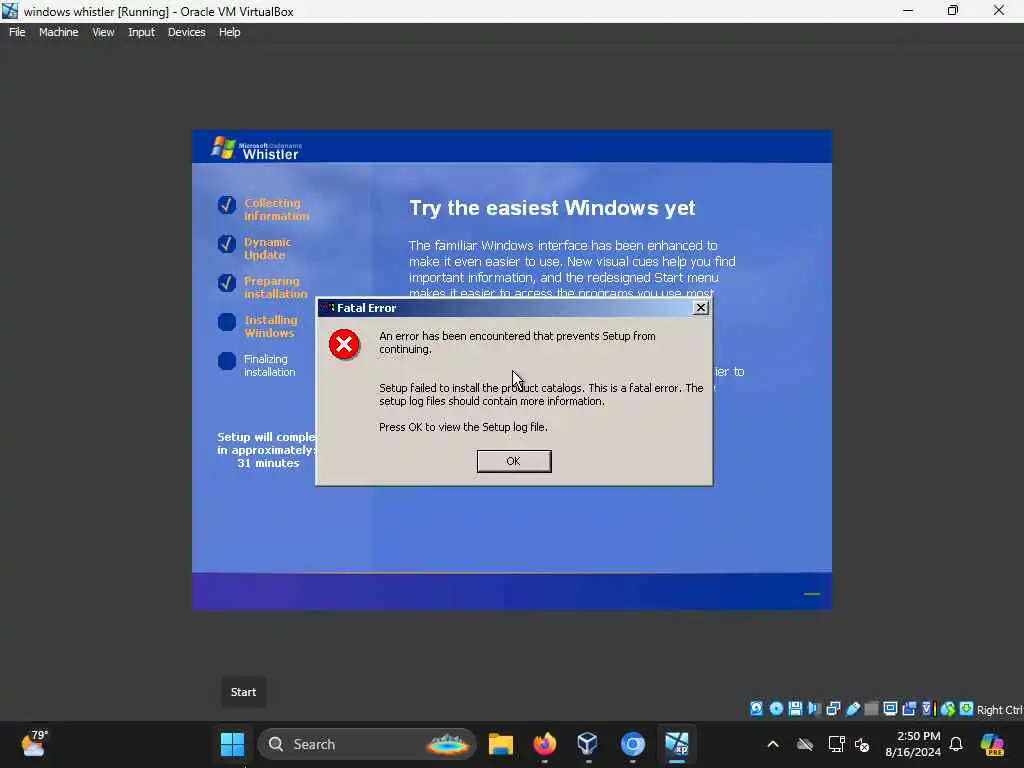
Task: Click the floppy disk indicator icon
Action: click(x=795, y=709)
